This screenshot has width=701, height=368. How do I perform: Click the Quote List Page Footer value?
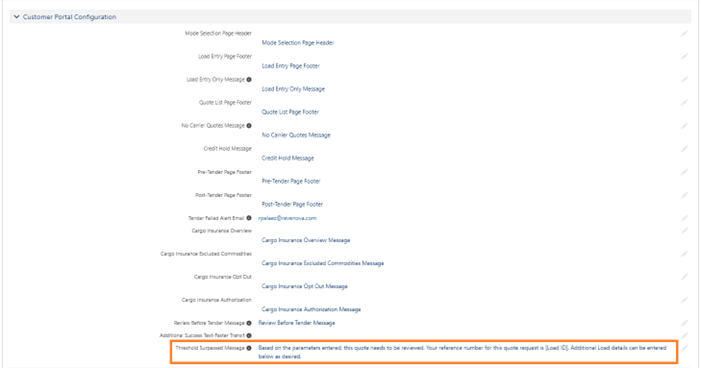pos(290,112)
